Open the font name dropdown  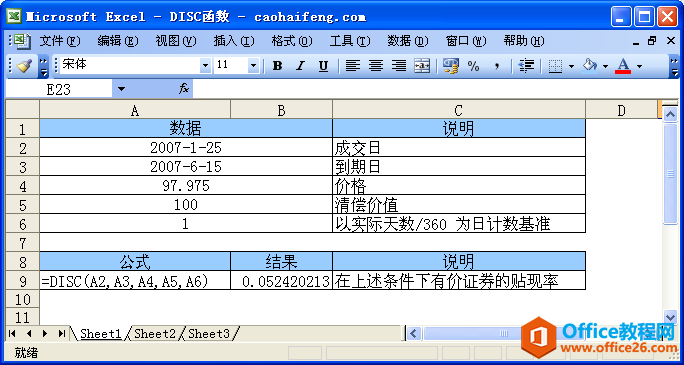[x=205, y=66]
